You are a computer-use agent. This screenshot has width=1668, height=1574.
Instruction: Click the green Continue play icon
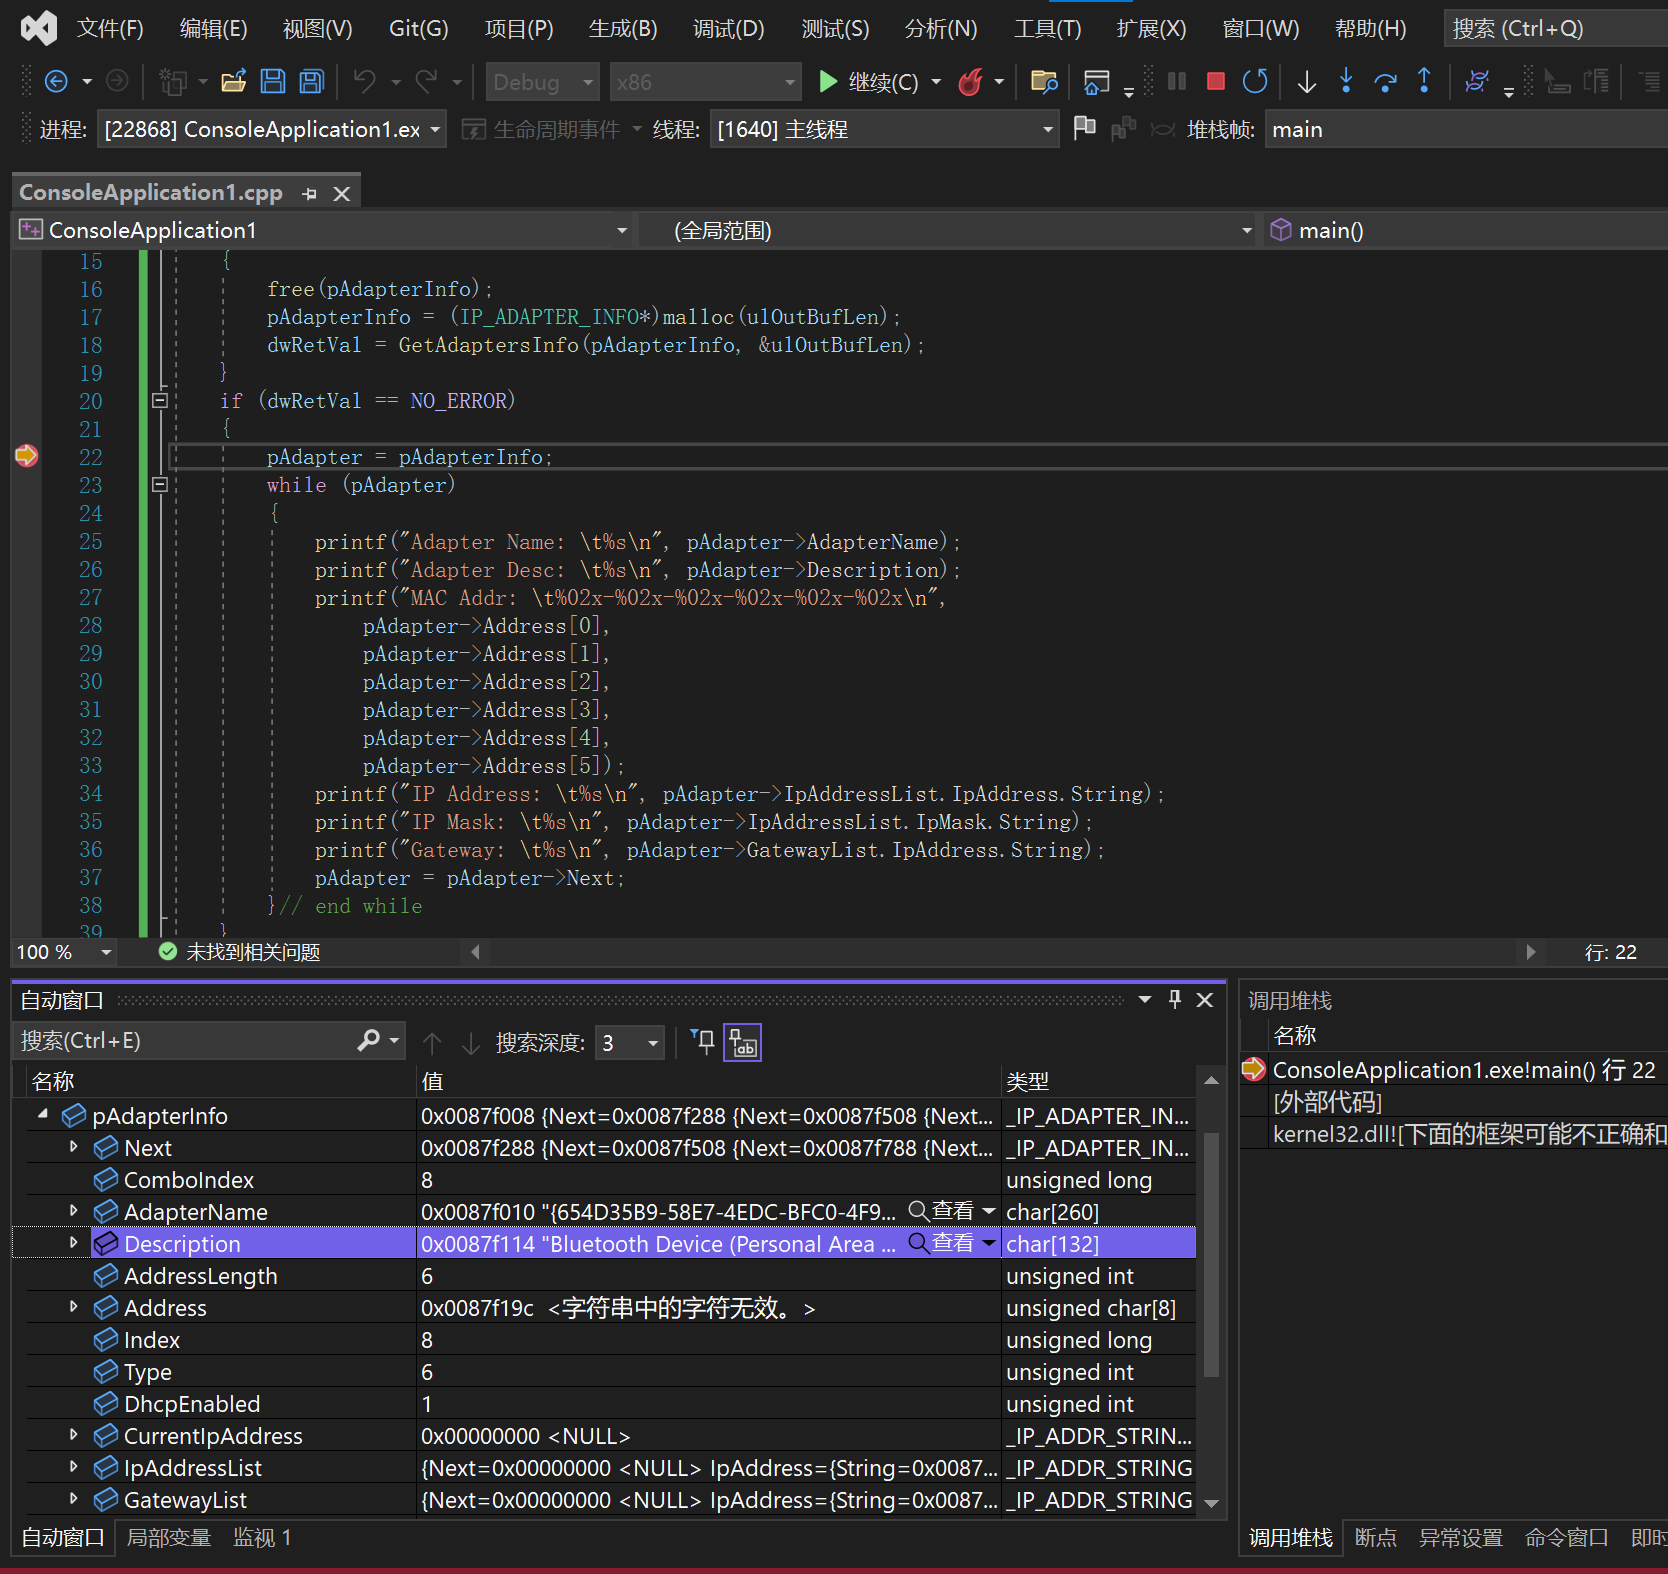827,81
